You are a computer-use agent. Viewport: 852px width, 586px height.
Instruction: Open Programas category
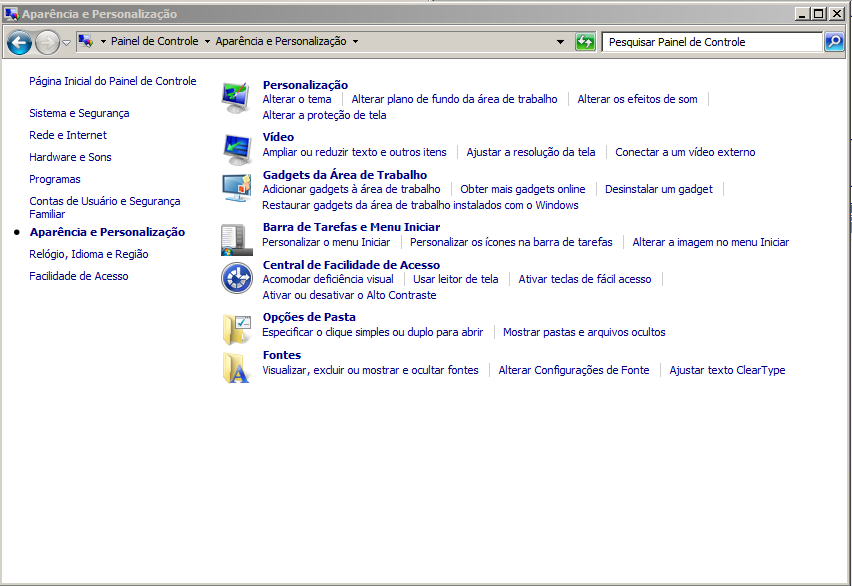click(55, 179)
